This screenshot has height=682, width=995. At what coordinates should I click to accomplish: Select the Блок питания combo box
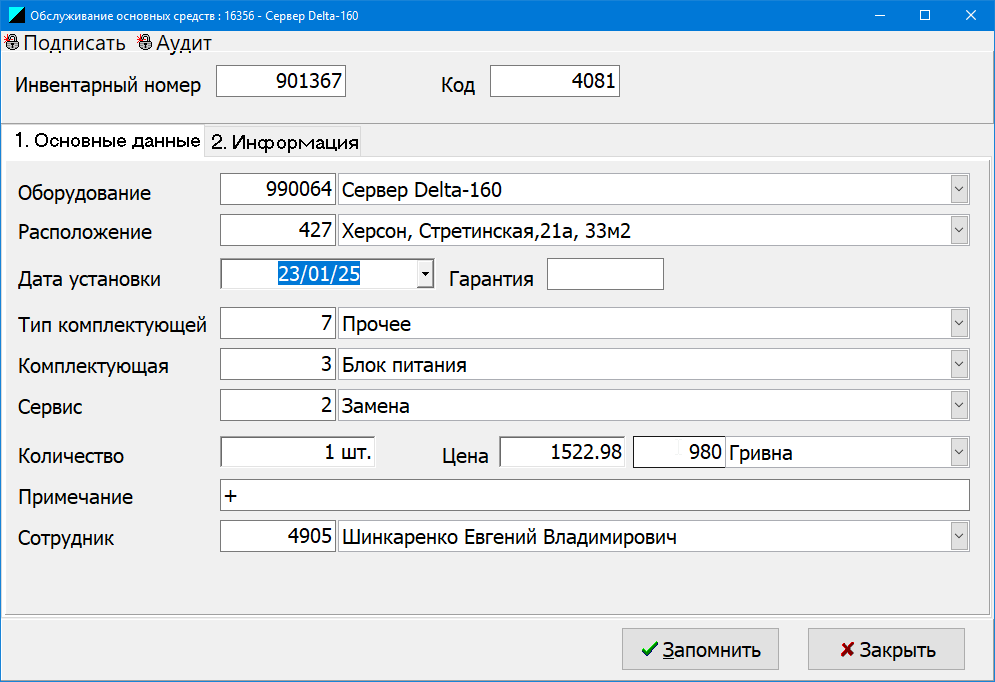654,365
